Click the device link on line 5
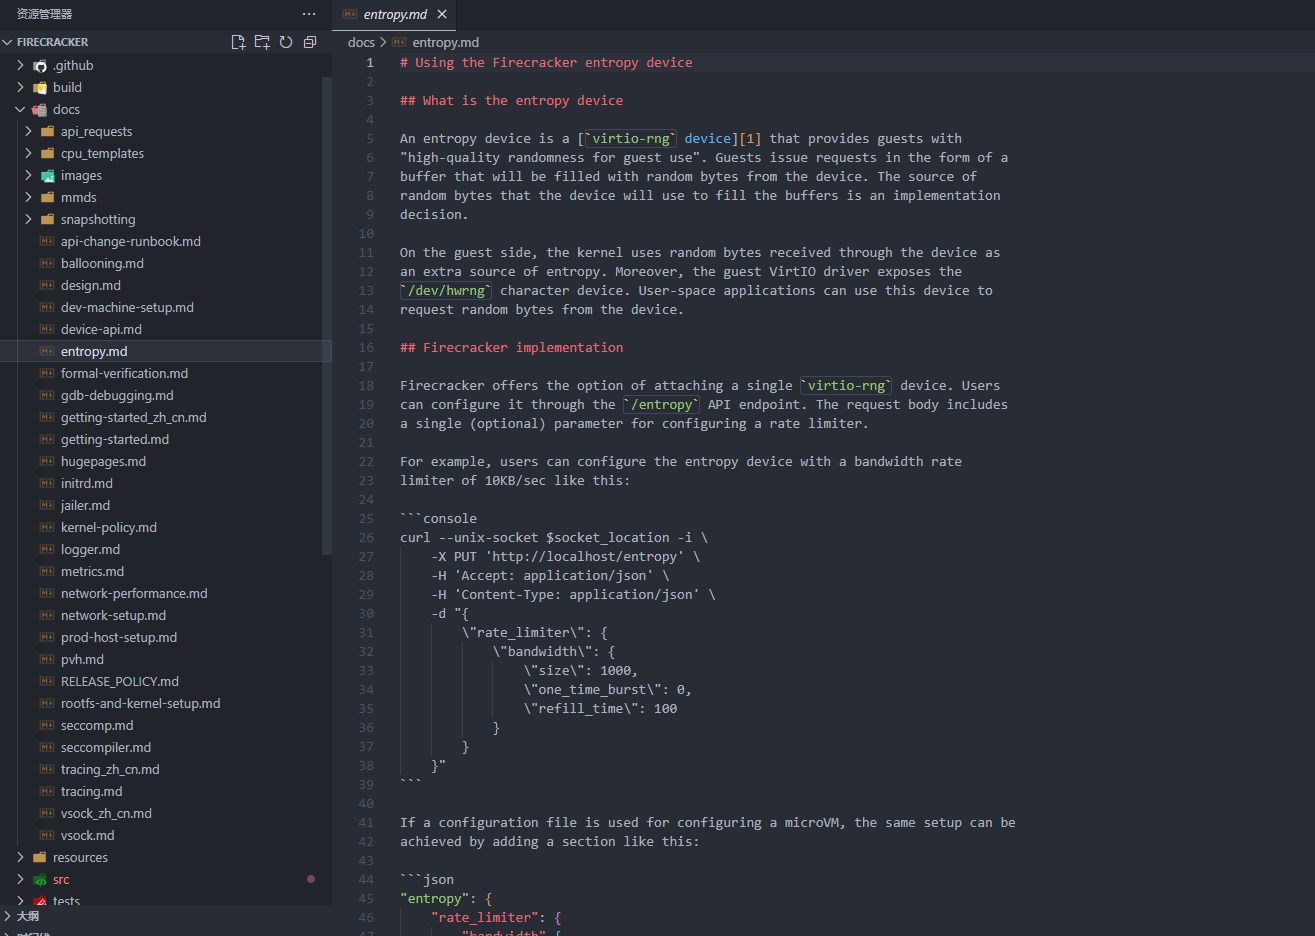This screenshot has width=1315, height=936. (x=707, y=138)
